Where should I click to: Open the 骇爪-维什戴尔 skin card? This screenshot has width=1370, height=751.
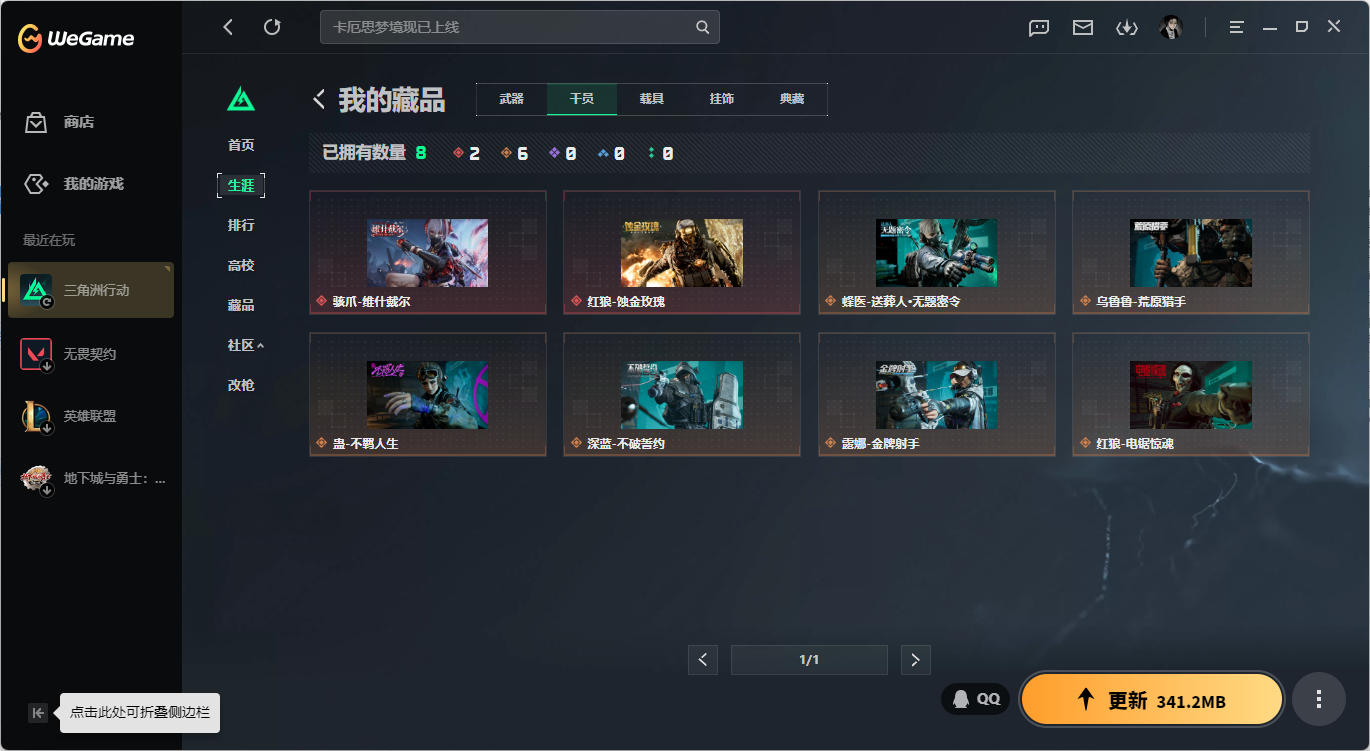(x=428, y=252)
